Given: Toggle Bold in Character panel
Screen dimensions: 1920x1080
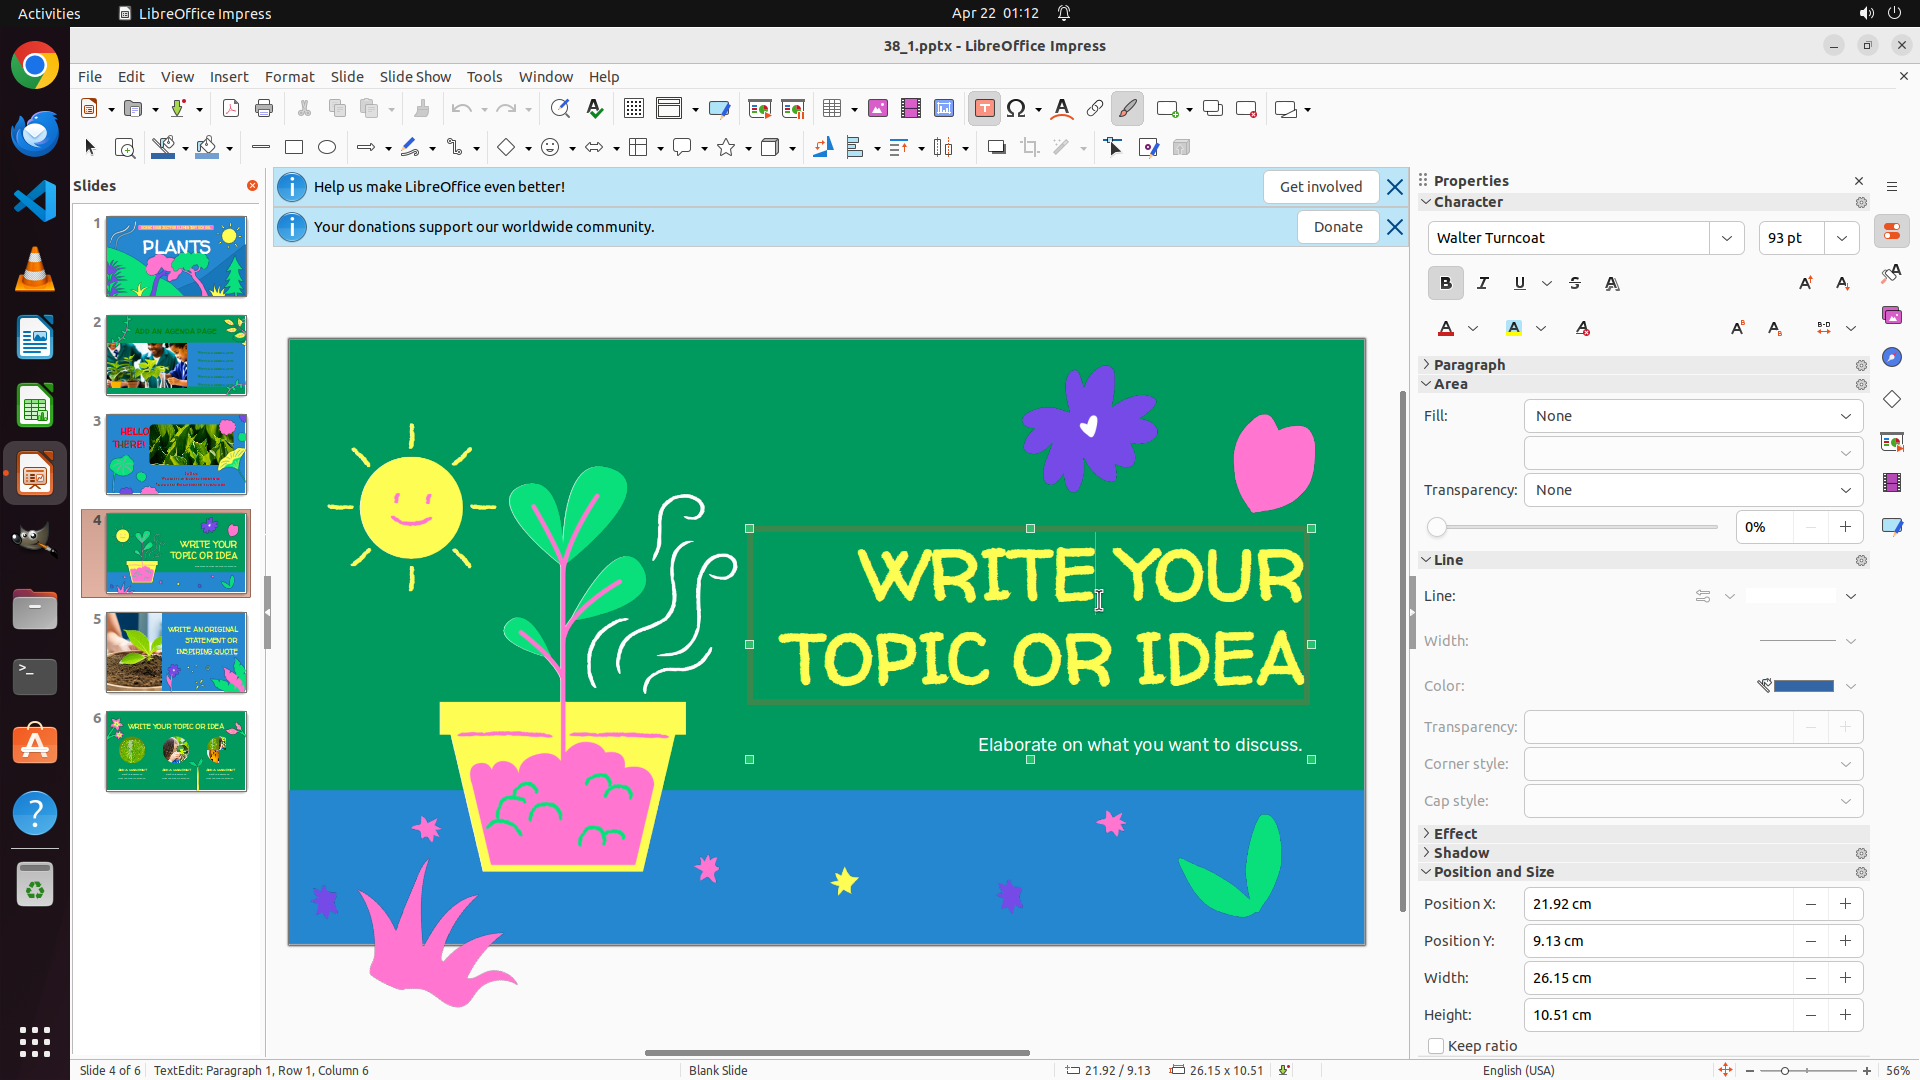Looking at the screenshot, I should [1446, 284].
